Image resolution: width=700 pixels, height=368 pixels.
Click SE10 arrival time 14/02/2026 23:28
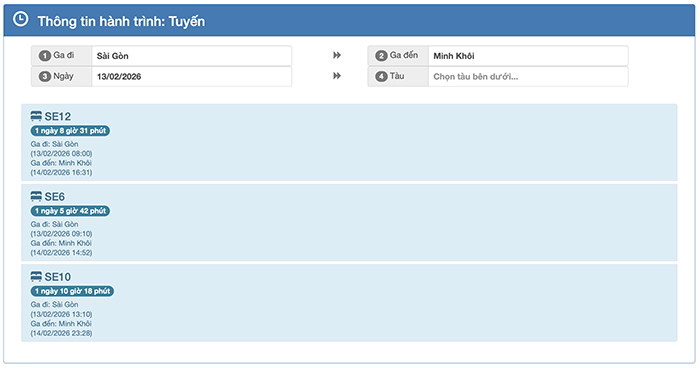pyautogui.click(x=62, y=333)
